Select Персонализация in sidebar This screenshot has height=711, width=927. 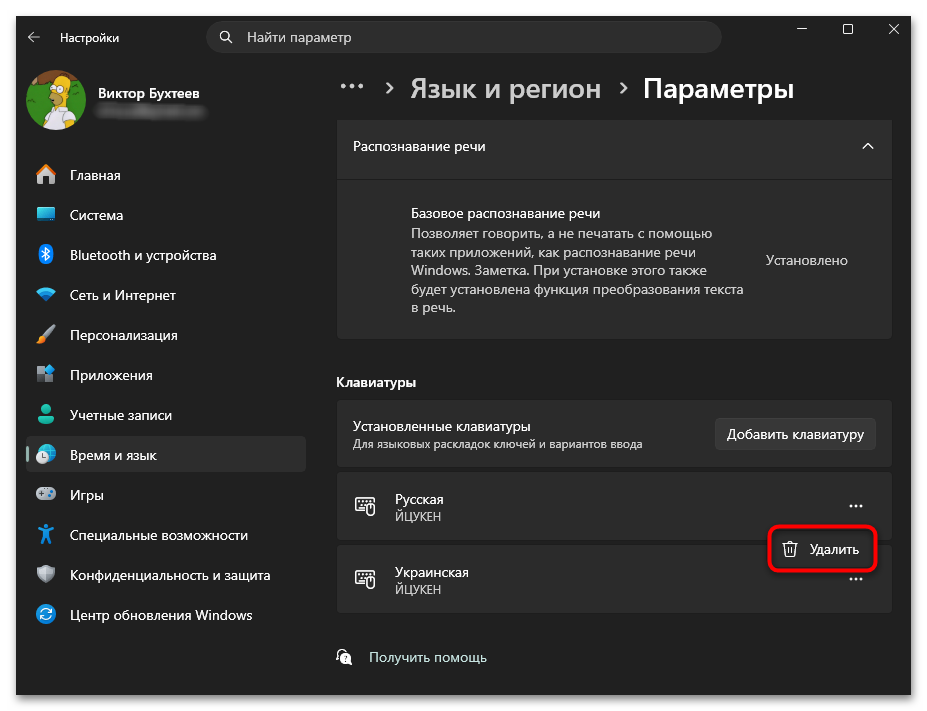[166, 335]
